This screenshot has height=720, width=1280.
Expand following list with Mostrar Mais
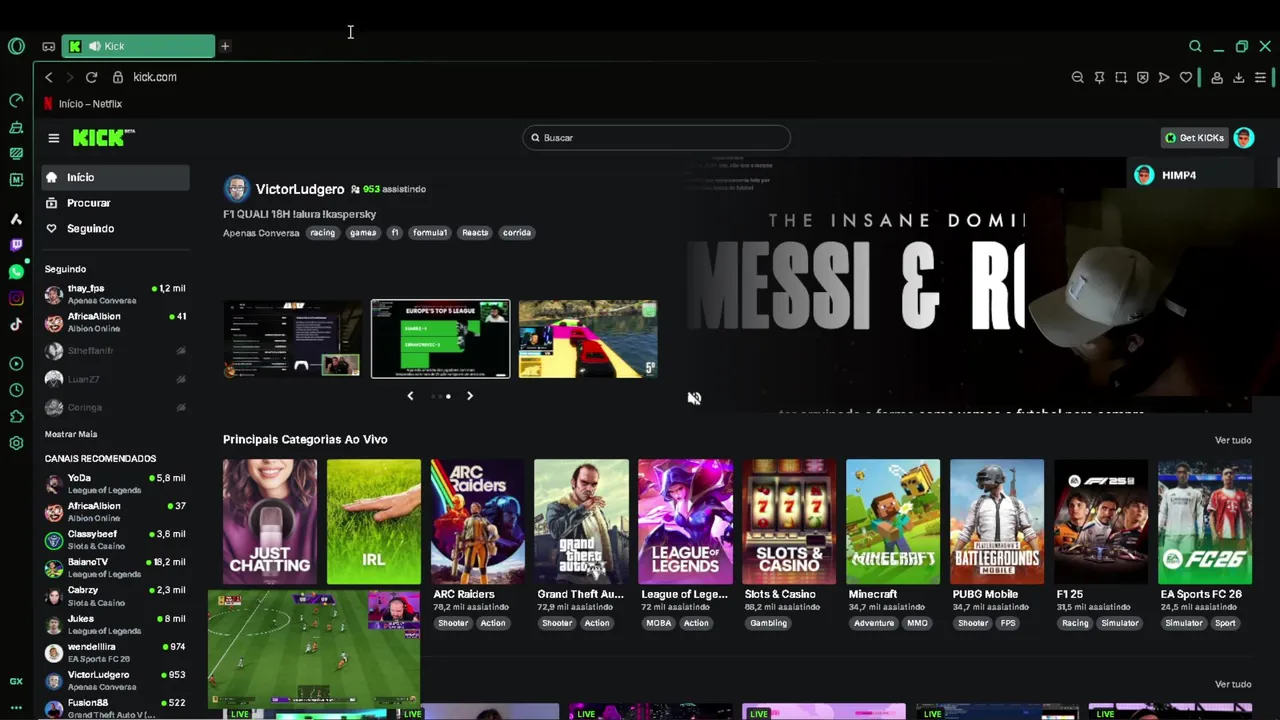71,434
